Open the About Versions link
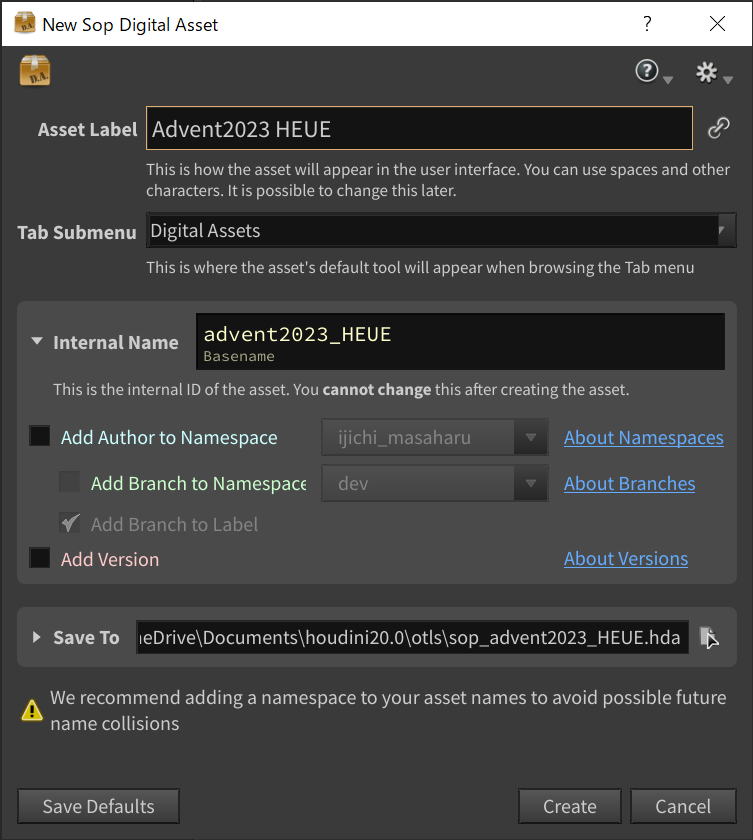This screenshot has height=840, width=753. (625, 558)
